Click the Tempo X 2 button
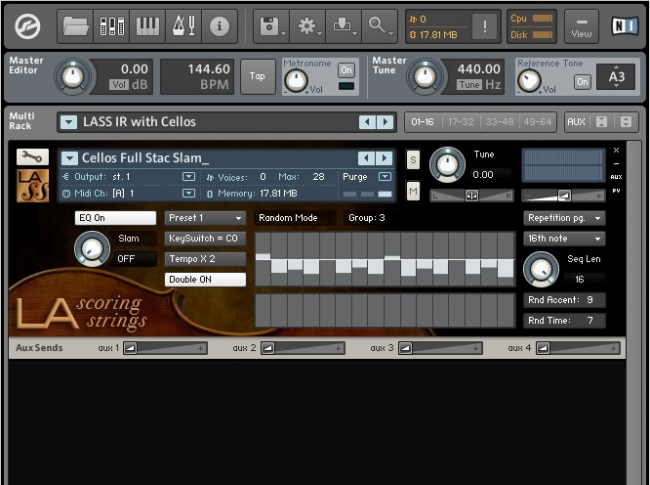 tap(205, 259)
